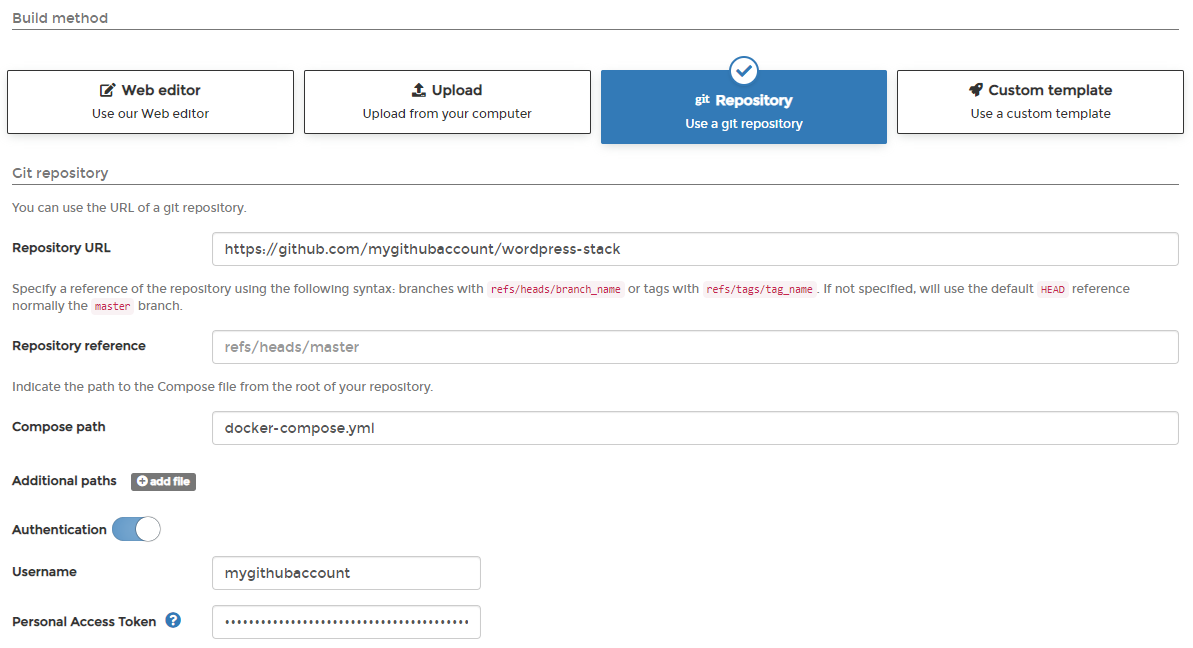Open the Personal Access Token help icon
1193x648 pixels.
coord(173,620)
